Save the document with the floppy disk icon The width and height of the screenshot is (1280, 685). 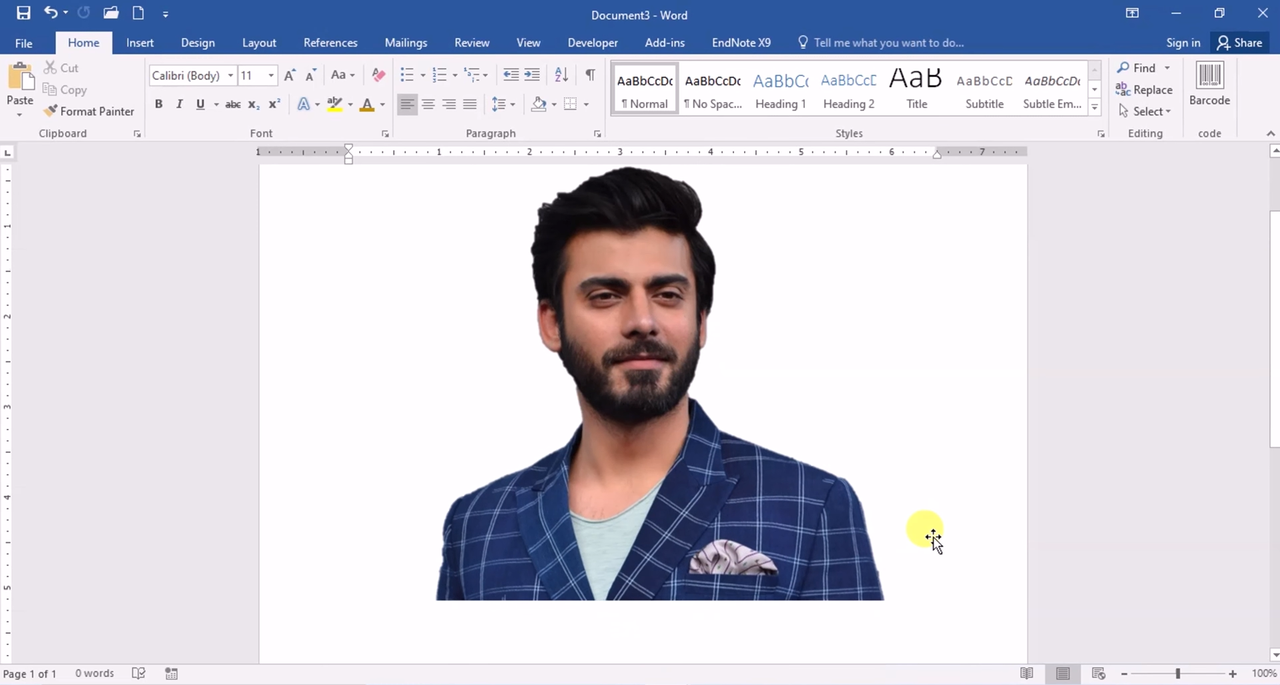[23, 13]
